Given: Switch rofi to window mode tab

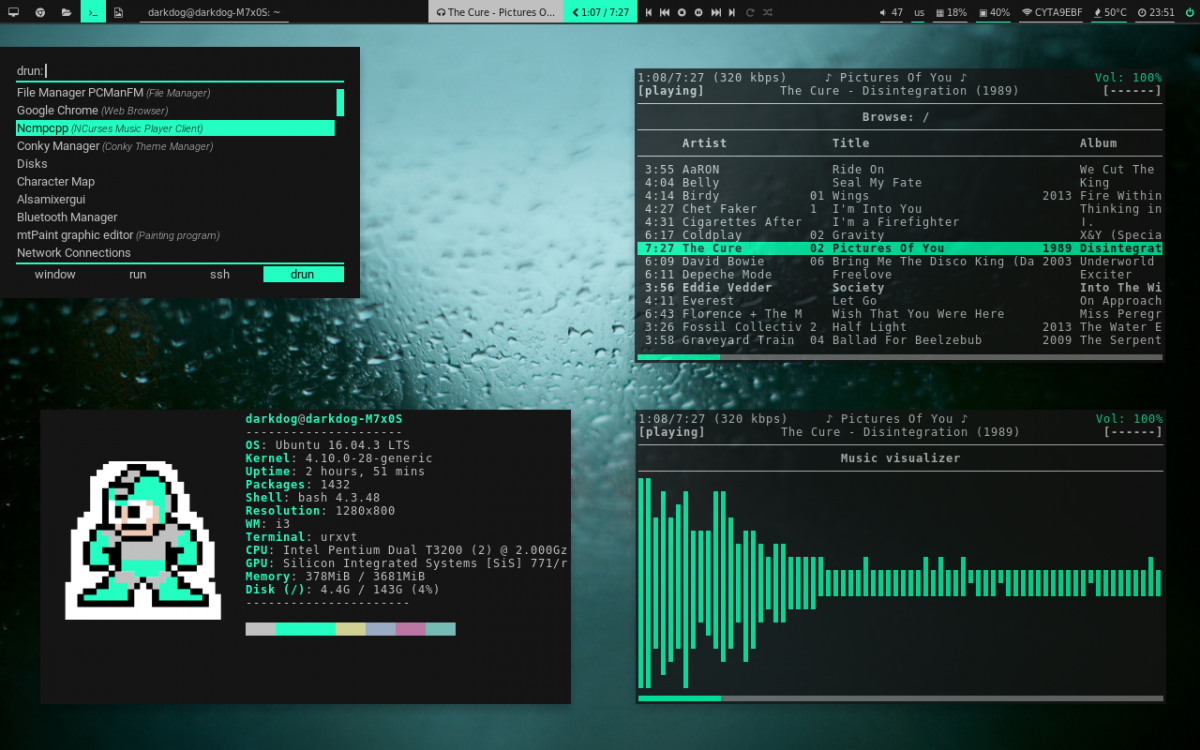Looking at the screenshot, I should (x=55, y=274).
